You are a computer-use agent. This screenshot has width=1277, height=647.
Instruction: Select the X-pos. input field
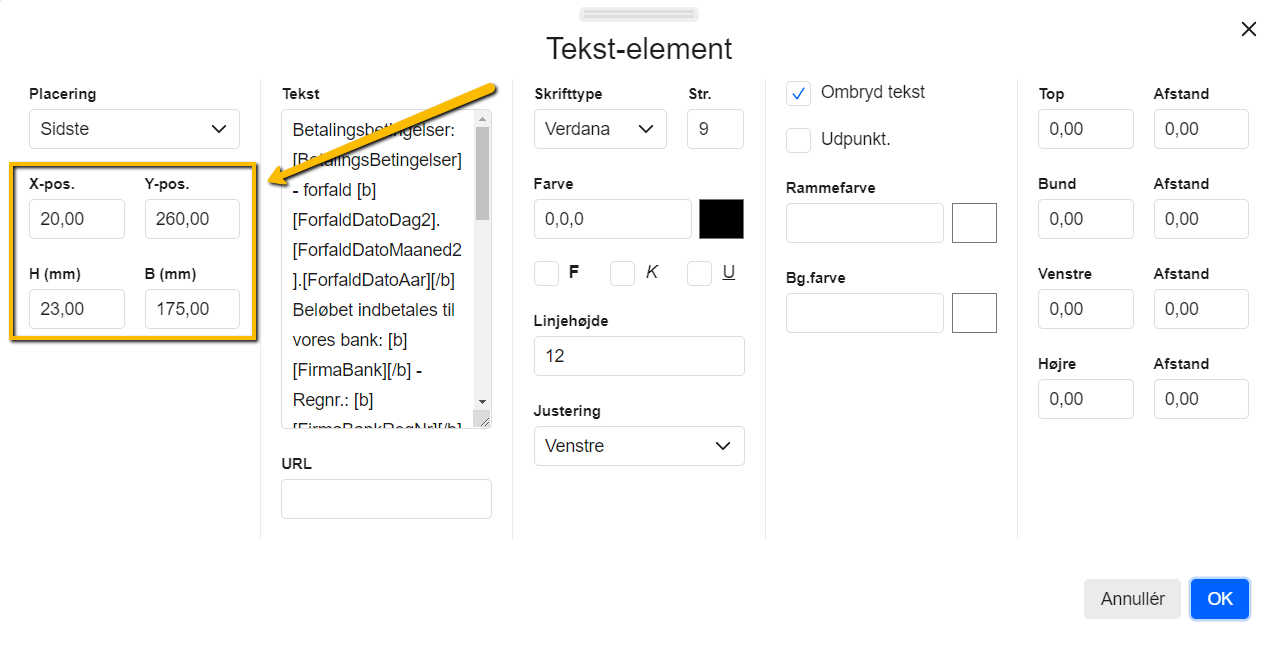[77, 218]
